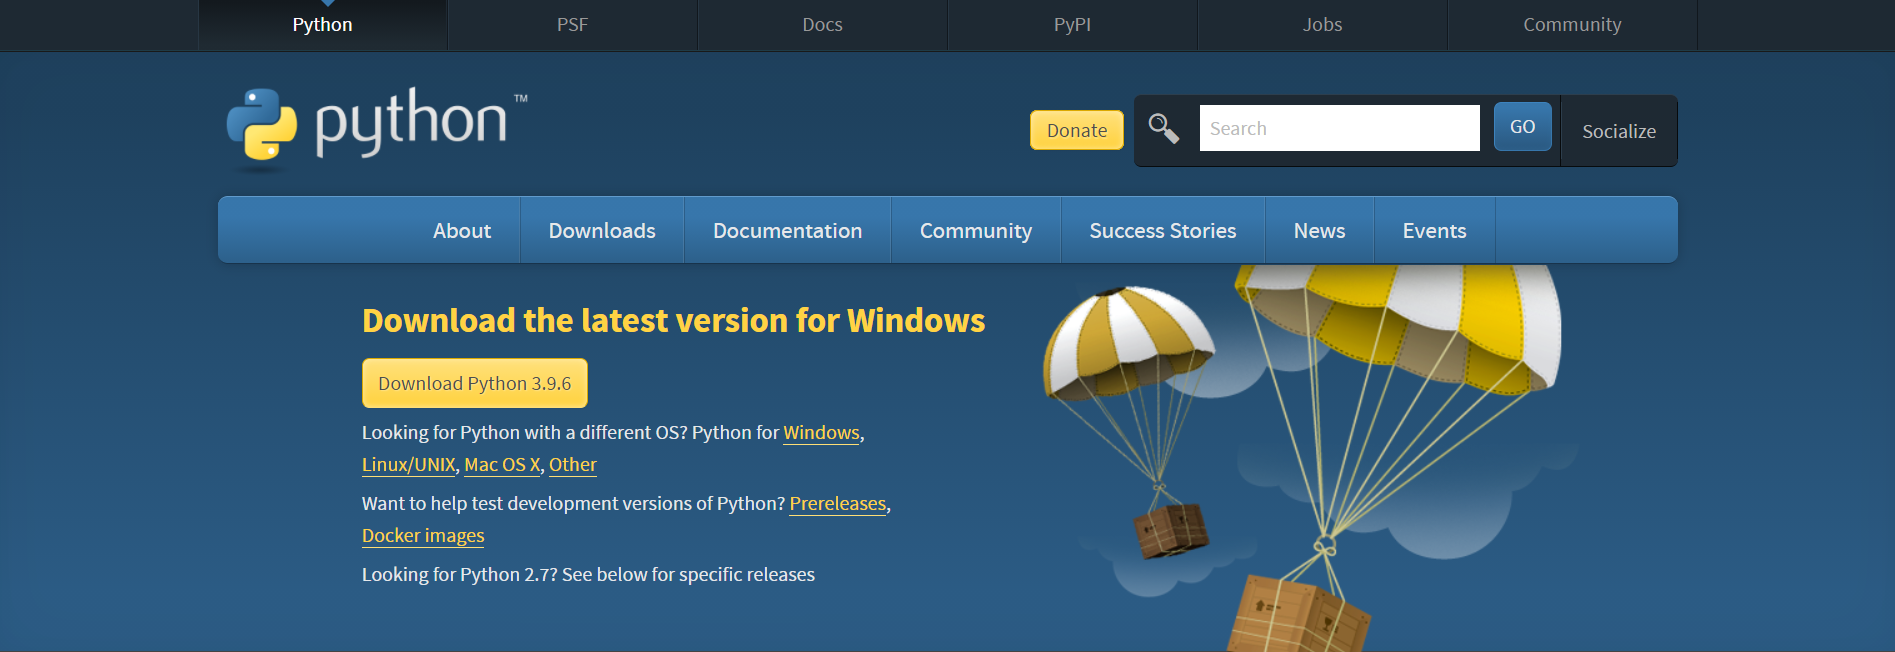Open the About navigation menu
Image resolution: width=1895 pixels, height=652 pixels.
tap(462, 230)
